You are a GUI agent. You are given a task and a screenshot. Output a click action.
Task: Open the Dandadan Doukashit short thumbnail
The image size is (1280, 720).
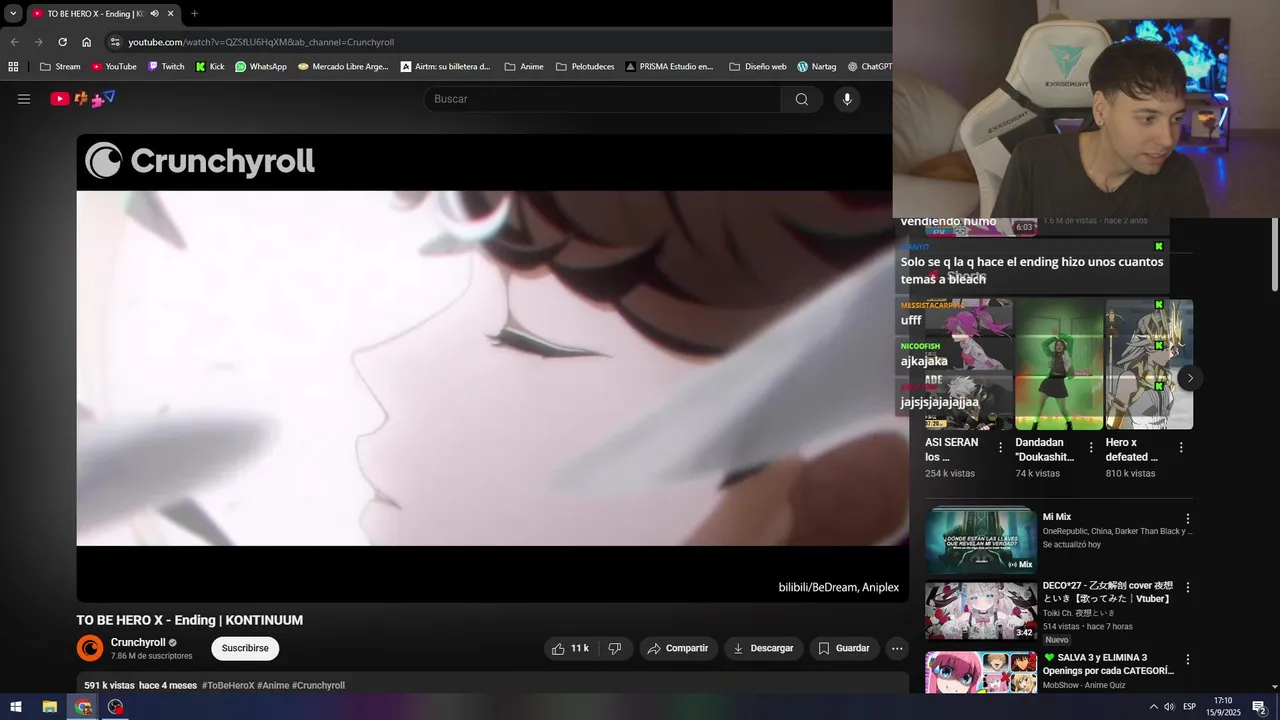coord(1059,364)
